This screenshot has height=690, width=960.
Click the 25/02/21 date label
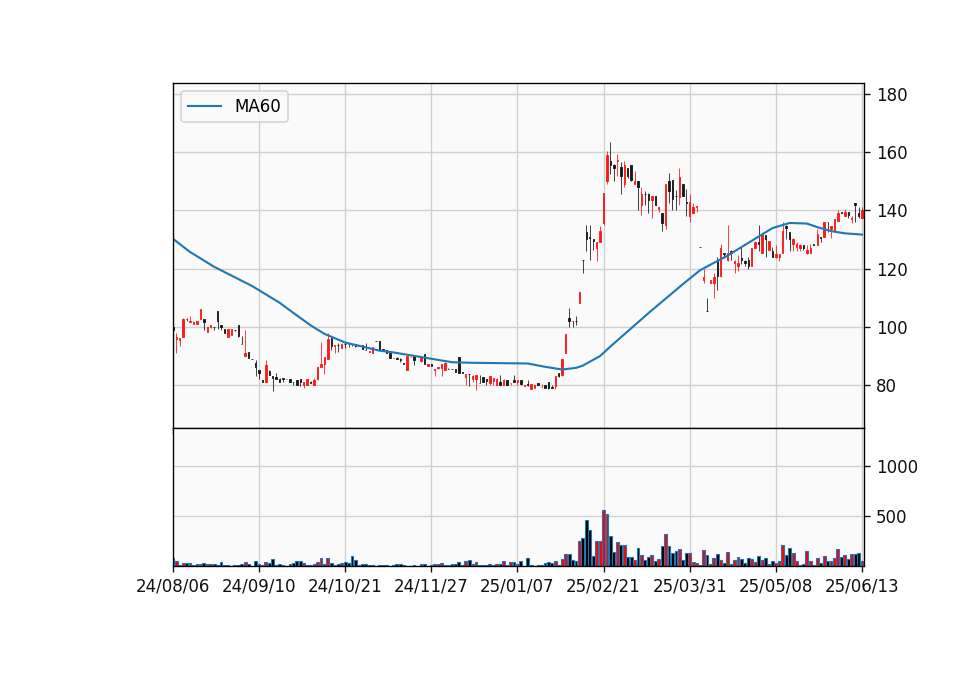603,586
